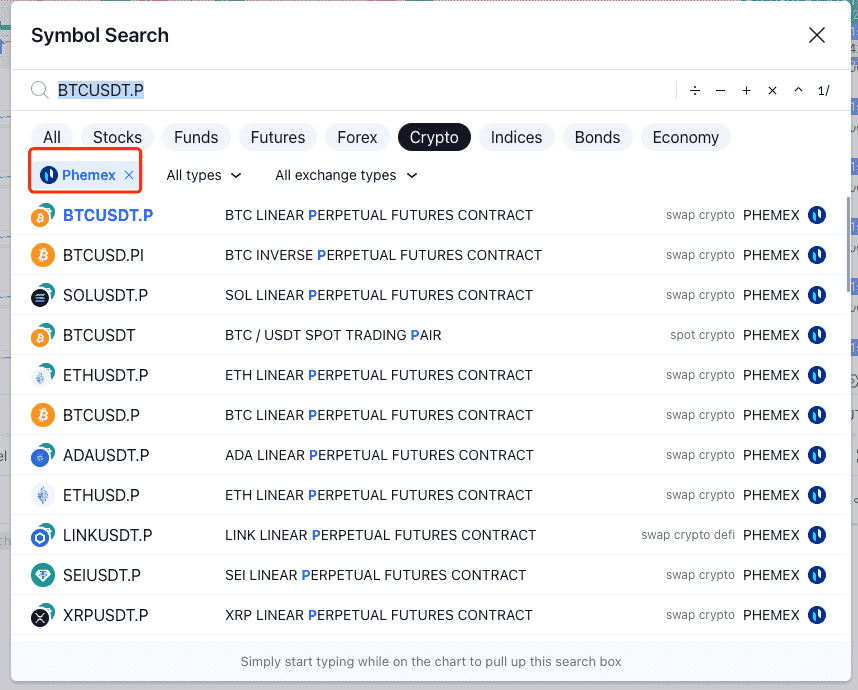858x690 pixels.
Task: Click the Bitcoin icon beside BTCUSD.PI
Action: pyautogui.click(x=43, y=255)
